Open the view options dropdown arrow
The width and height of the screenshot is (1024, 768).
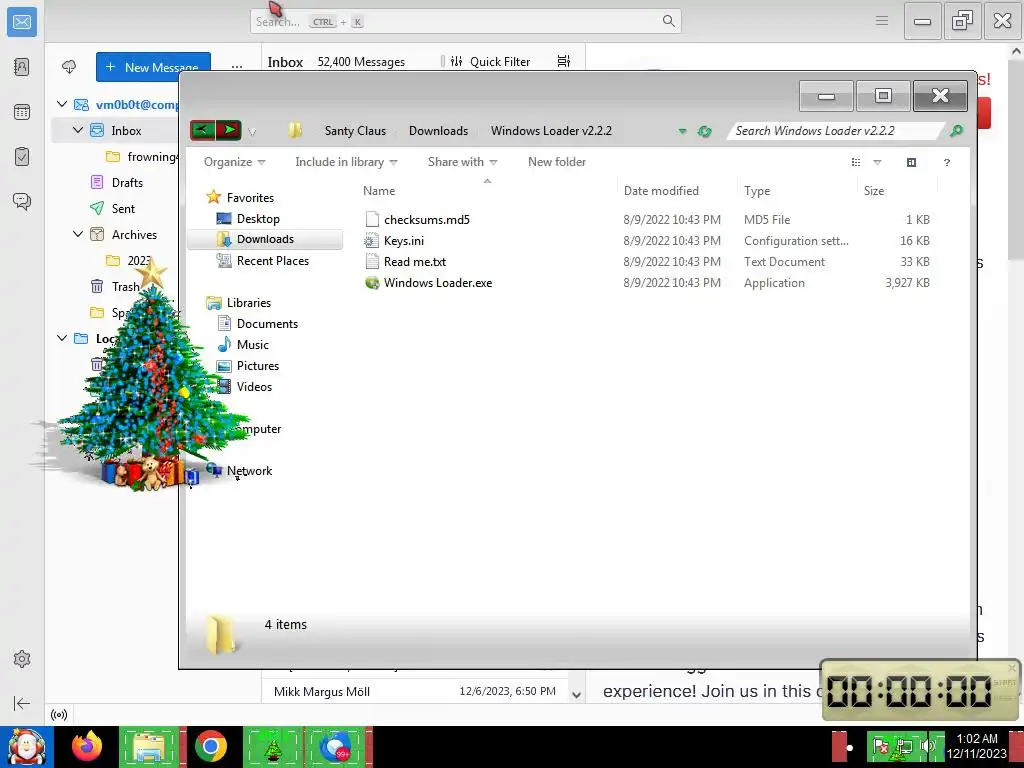coord(877,163)
